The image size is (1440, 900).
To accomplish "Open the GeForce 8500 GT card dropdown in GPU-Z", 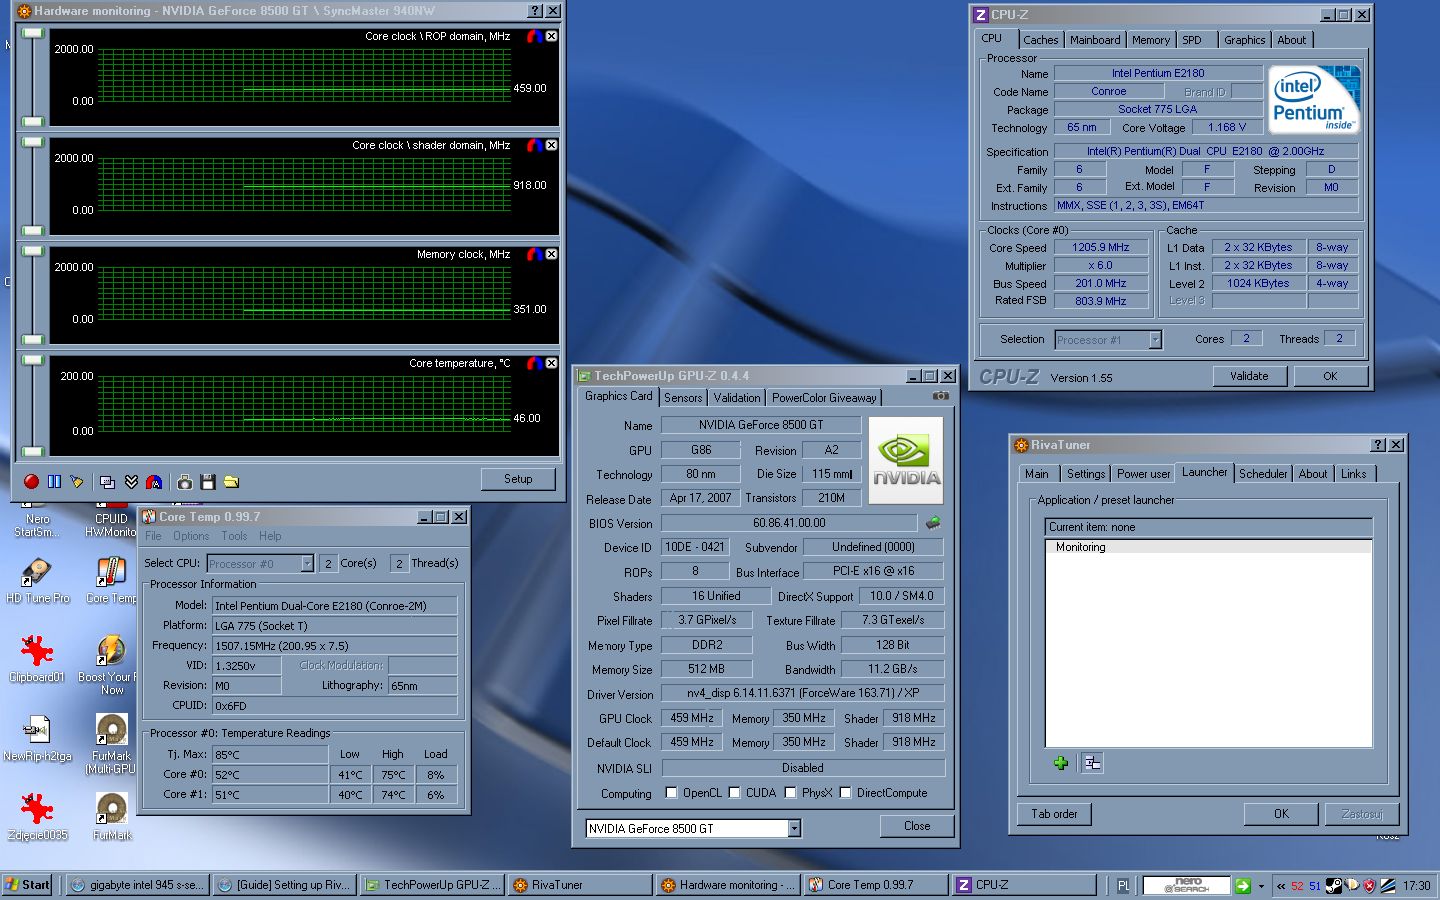I will point(794,828).
